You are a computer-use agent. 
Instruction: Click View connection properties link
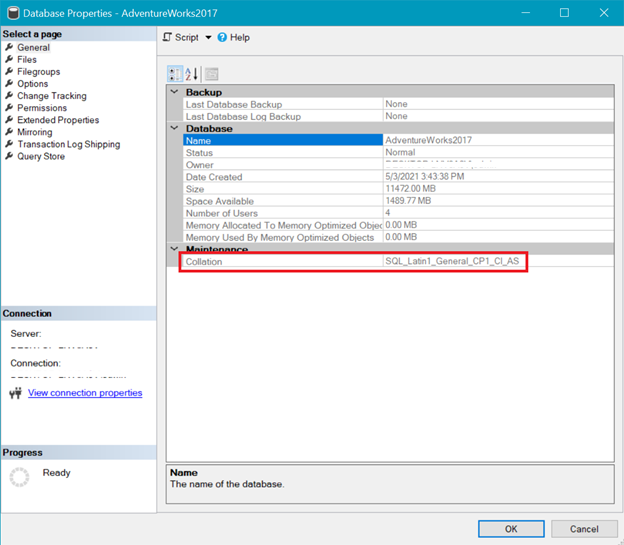(x=85, y=393)
